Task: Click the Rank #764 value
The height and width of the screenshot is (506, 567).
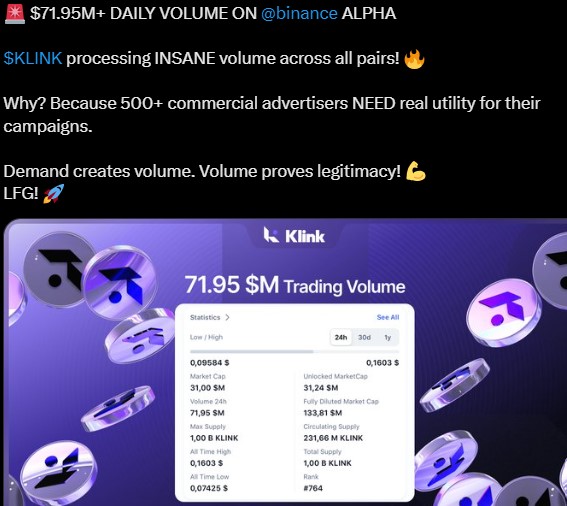Action: coord(313,488)
